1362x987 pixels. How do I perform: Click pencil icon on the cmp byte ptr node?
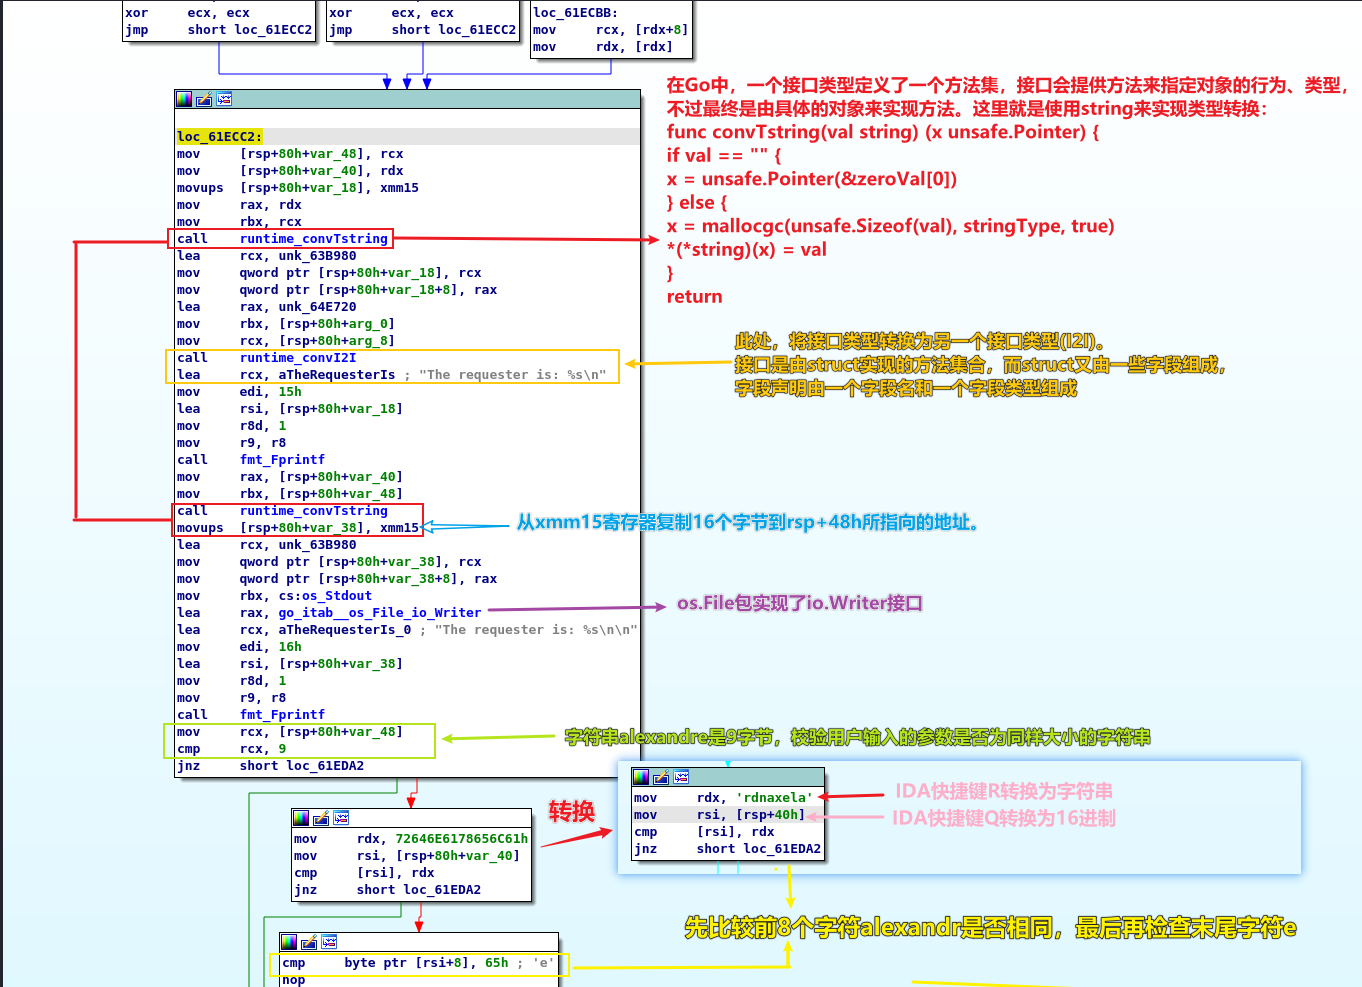309,942
